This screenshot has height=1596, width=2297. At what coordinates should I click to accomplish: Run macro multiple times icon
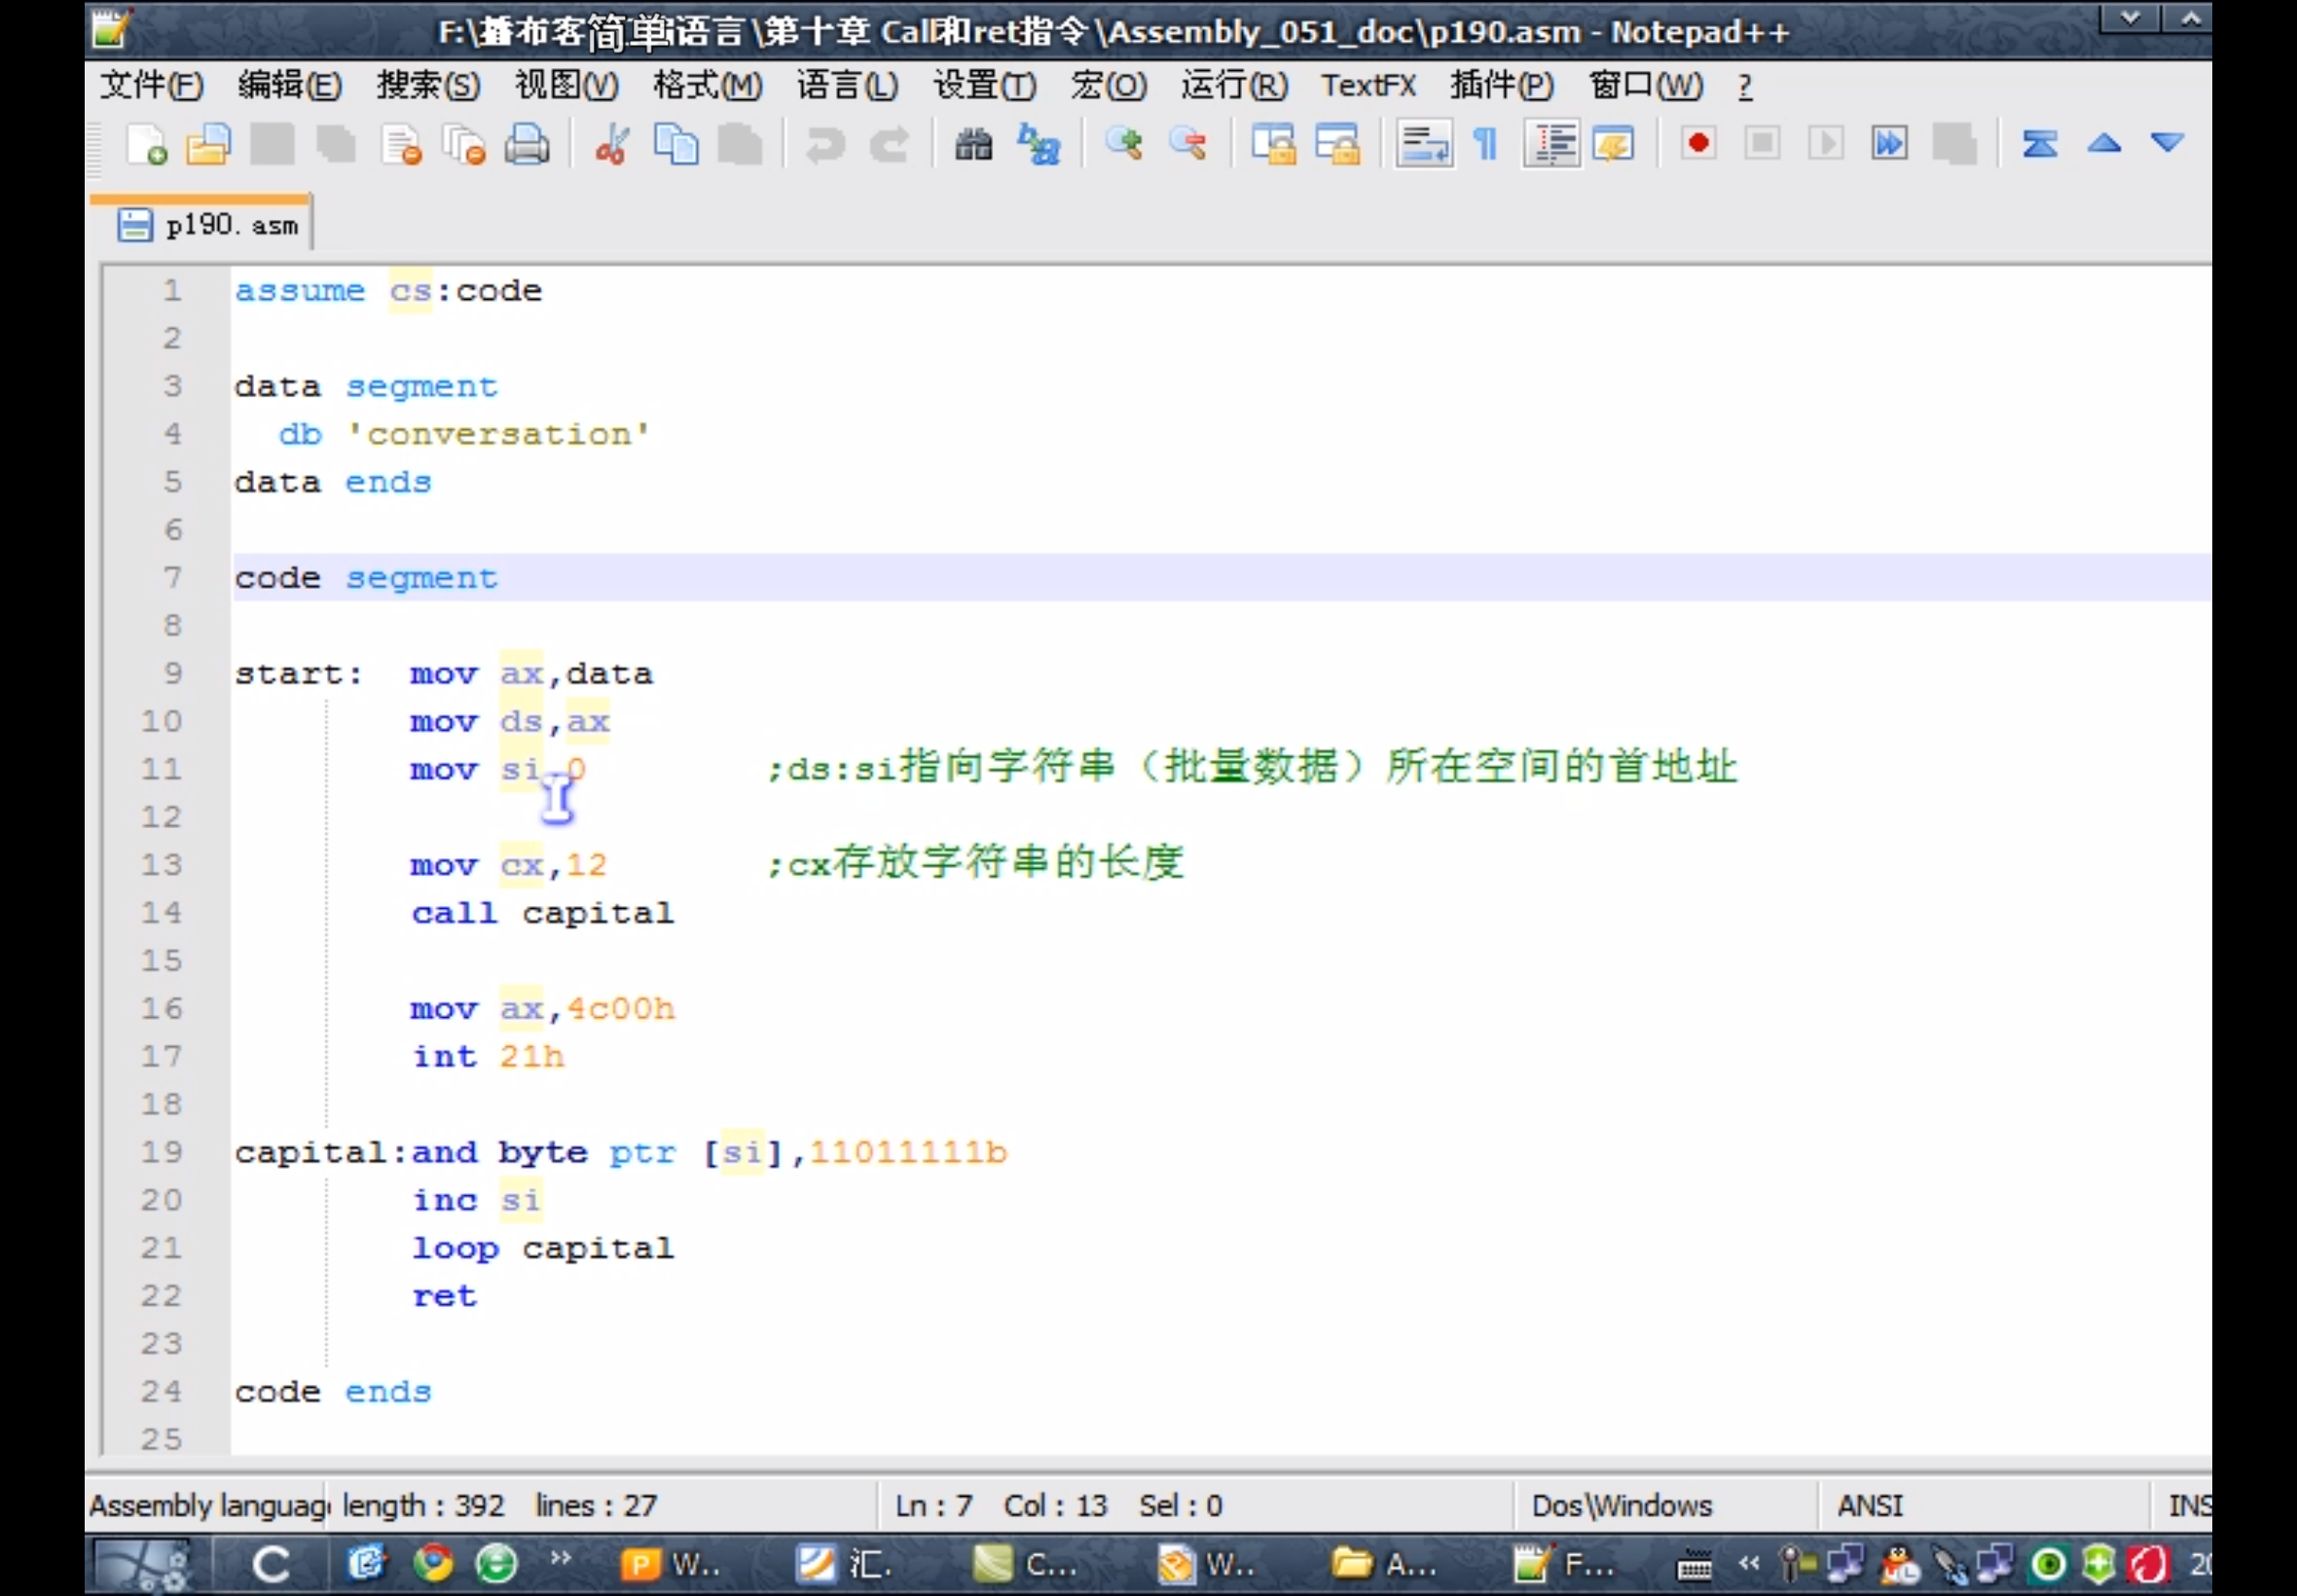click(x=1890, y=144)
